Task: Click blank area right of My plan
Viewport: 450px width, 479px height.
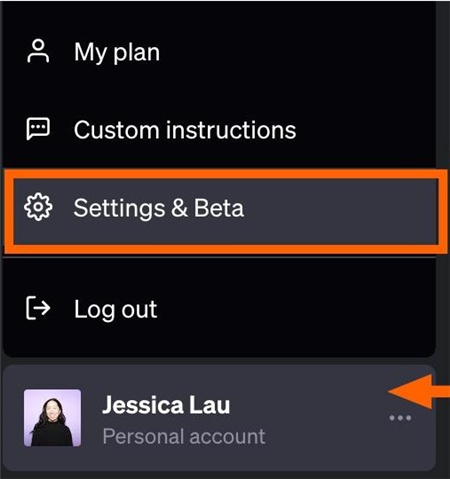Action: pos(293,51)
